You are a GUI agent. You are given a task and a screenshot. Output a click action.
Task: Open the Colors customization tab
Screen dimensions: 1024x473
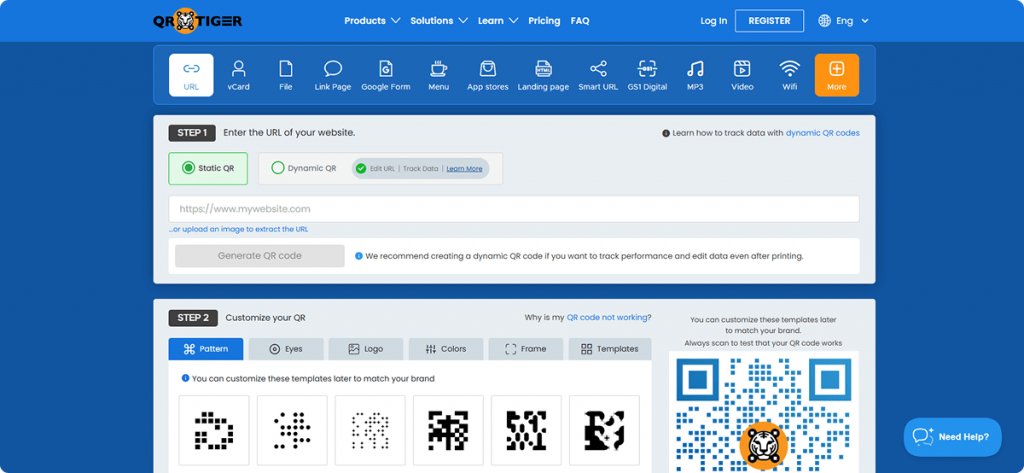(446, 349)
